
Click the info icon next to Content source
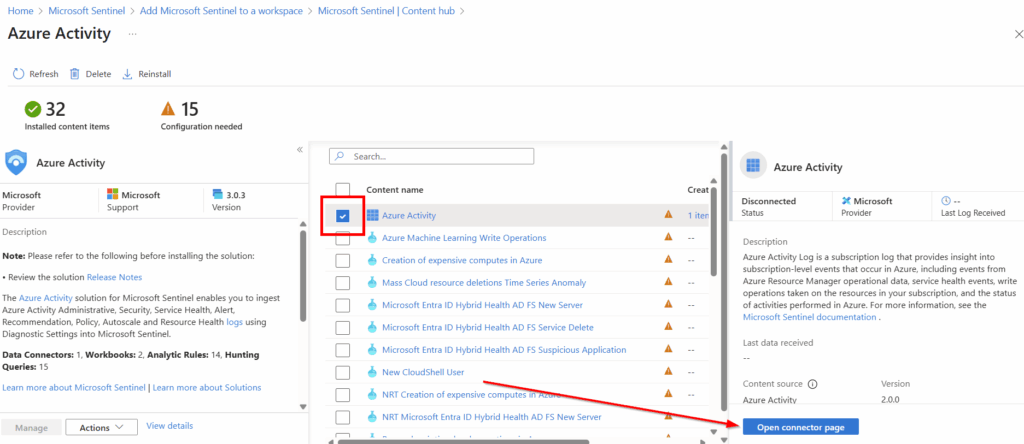(812, 384)
